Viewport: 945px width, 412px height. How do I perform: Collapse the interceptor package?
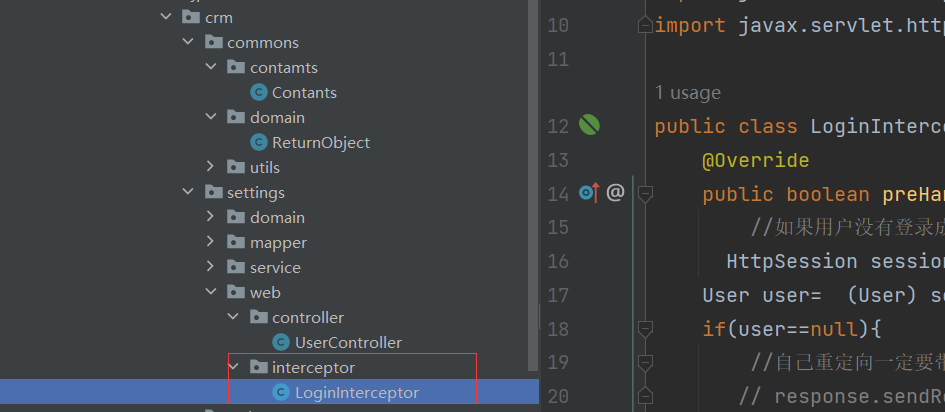tap(233, 368)
